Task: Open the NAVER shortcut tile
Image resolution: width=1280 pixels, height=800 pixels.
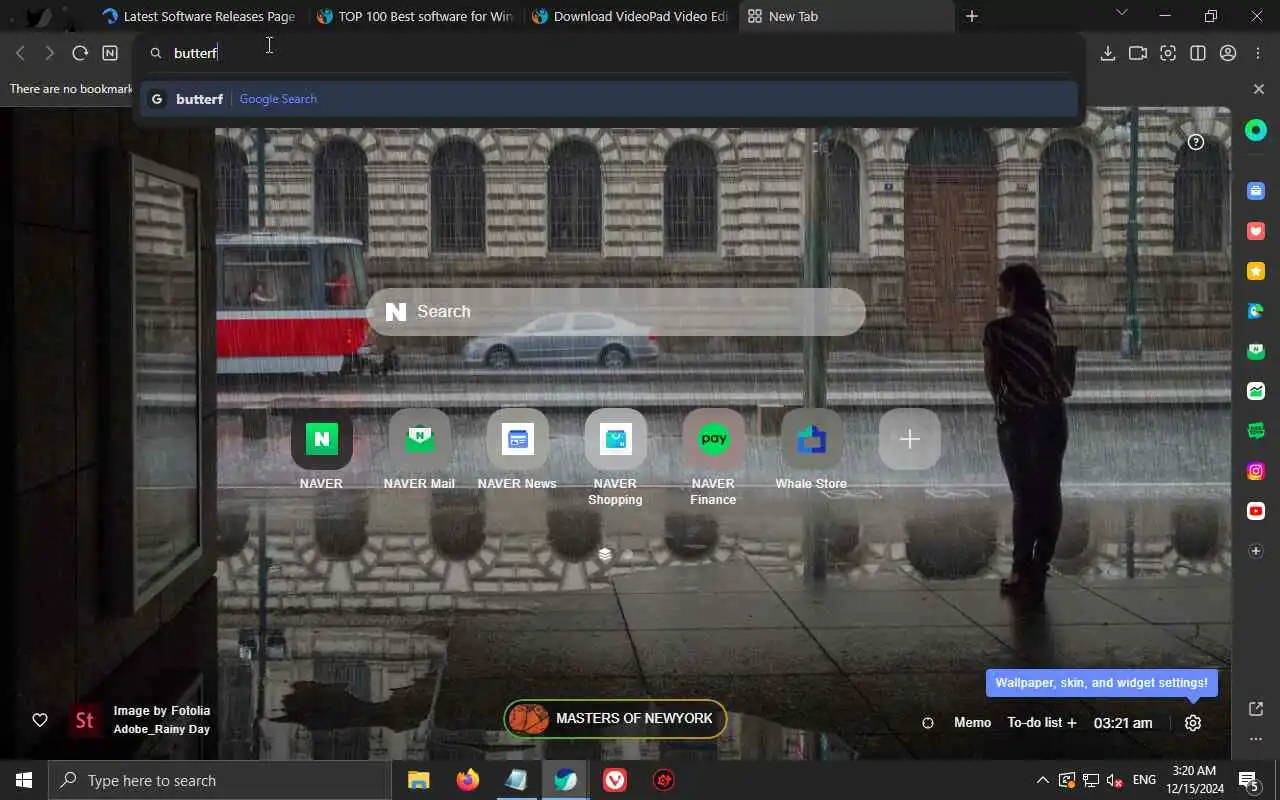Action: pyautogui.click(x=321, y=439)
